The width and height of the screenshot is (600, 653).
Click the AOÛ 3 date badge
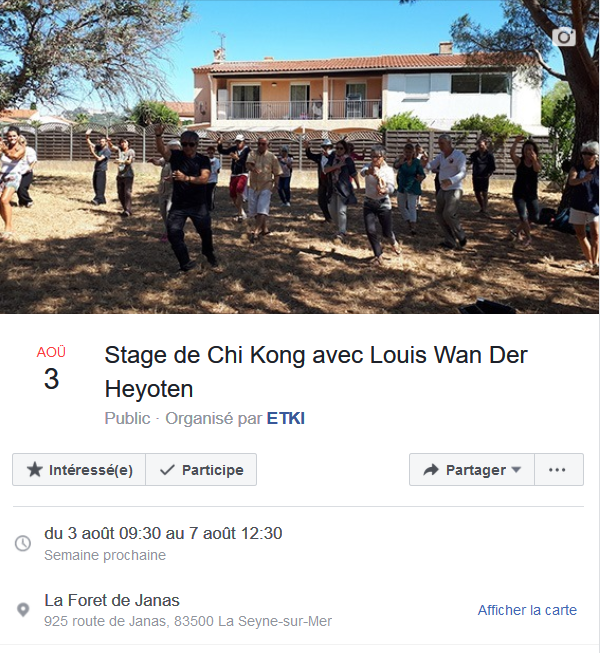click(51, 368)
